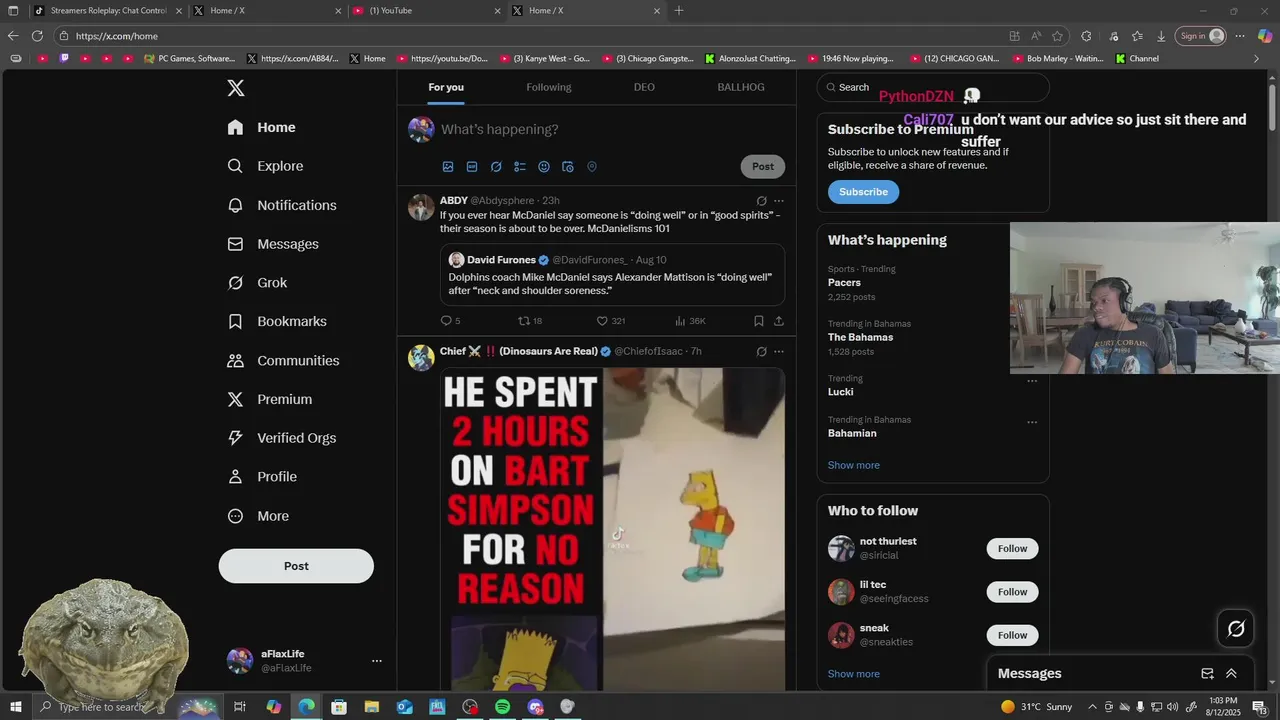1280x720 pixels.
Task: Open emoji picker in composer
Action: [544, 167]
